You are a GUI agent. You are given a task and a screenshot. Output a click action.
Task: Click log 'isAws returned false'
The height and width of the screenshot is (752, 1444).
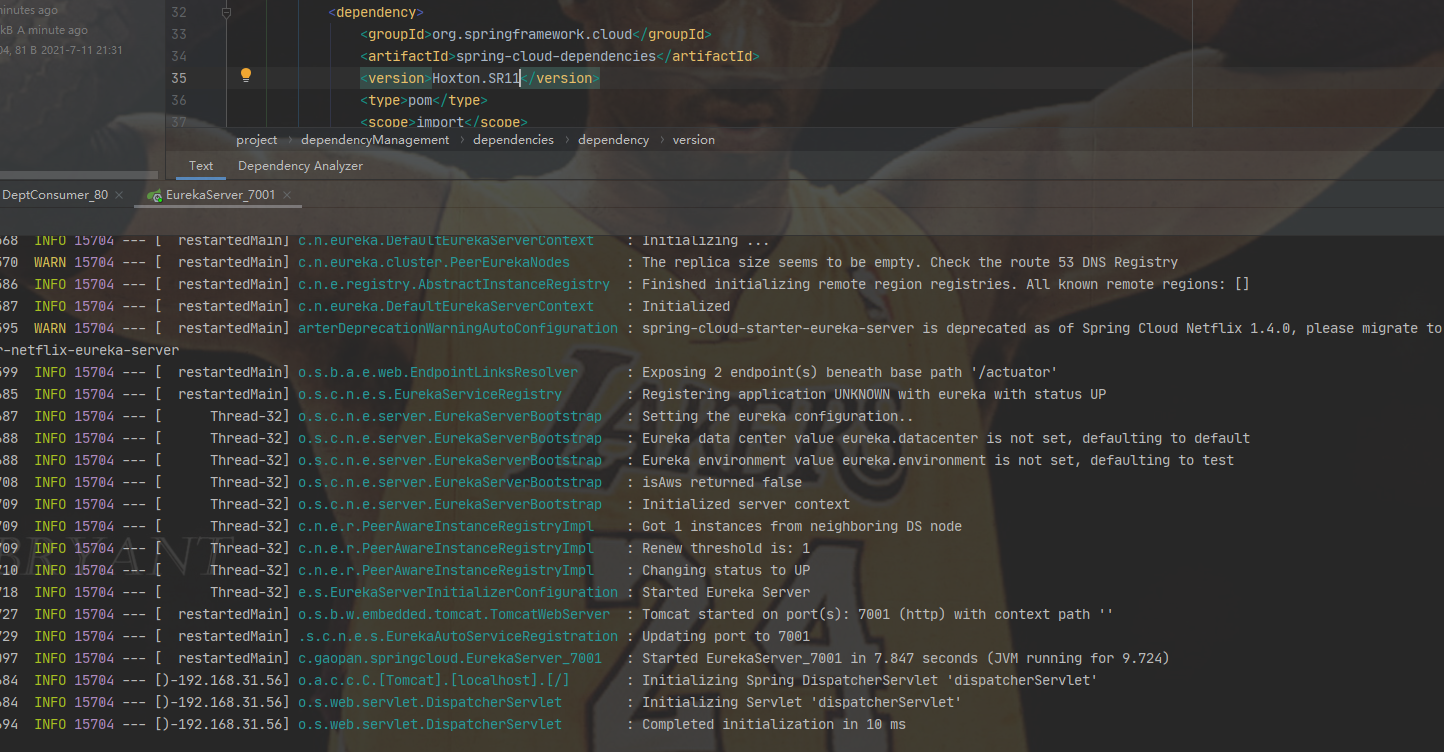tap(722, 482)
